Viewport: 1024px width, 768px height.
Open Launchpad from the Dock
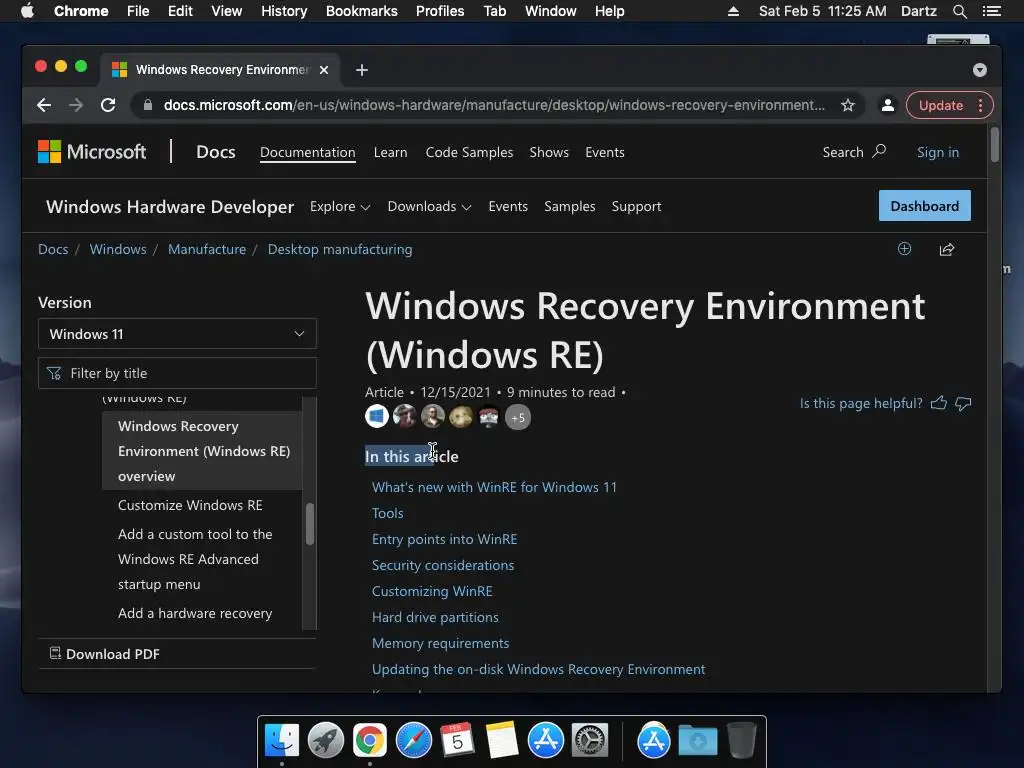coord(326,741)
